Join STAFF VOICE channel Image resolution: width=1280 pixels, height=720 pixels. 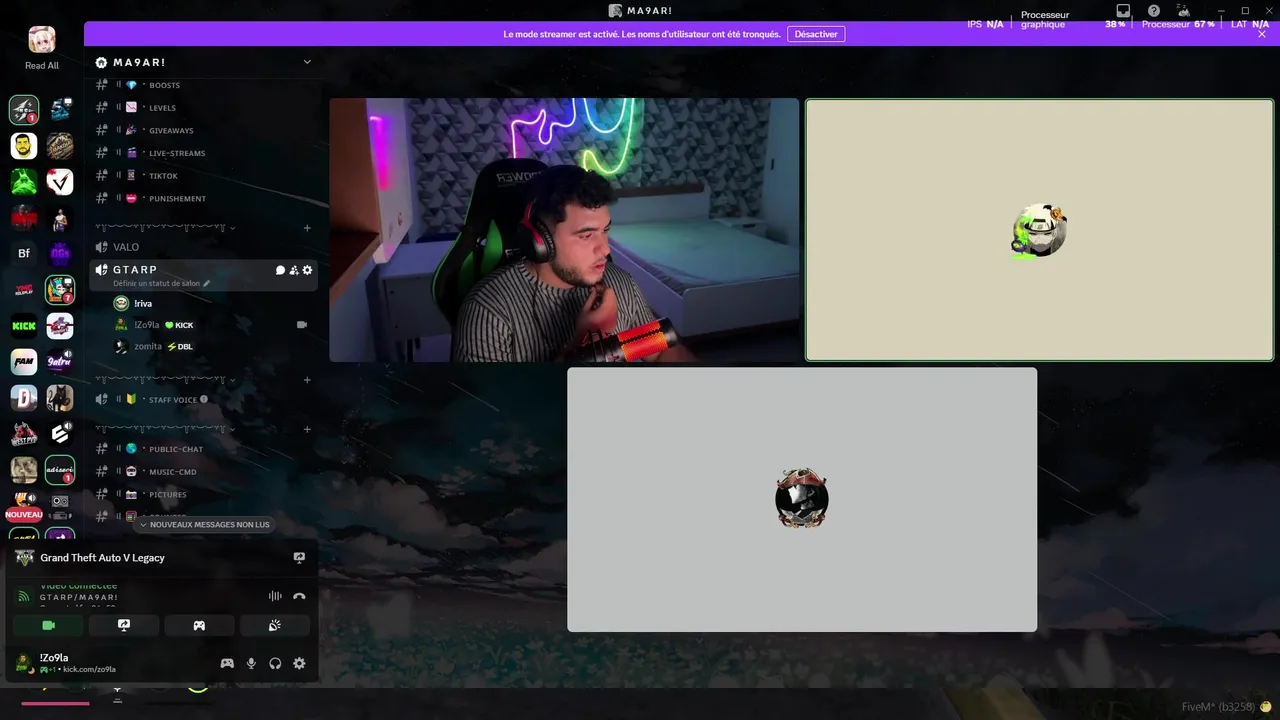pos(204,400)
